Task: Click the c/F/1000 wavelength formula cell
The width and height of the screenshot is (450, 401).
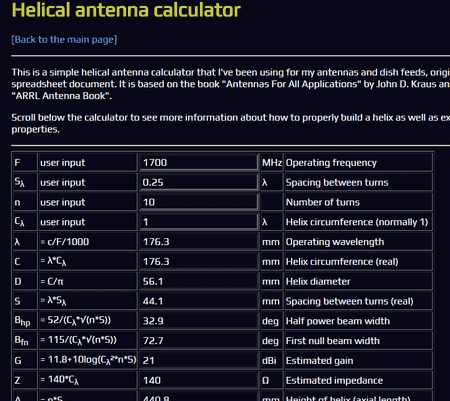Action: pos(88,242)
